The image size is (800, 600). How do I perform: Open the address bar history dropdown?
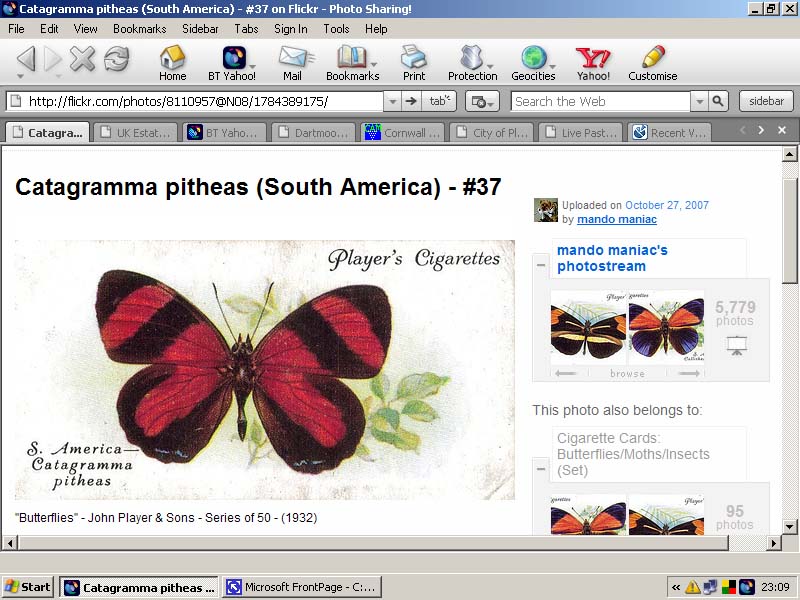pyautogui.click(x=391, y=101)
